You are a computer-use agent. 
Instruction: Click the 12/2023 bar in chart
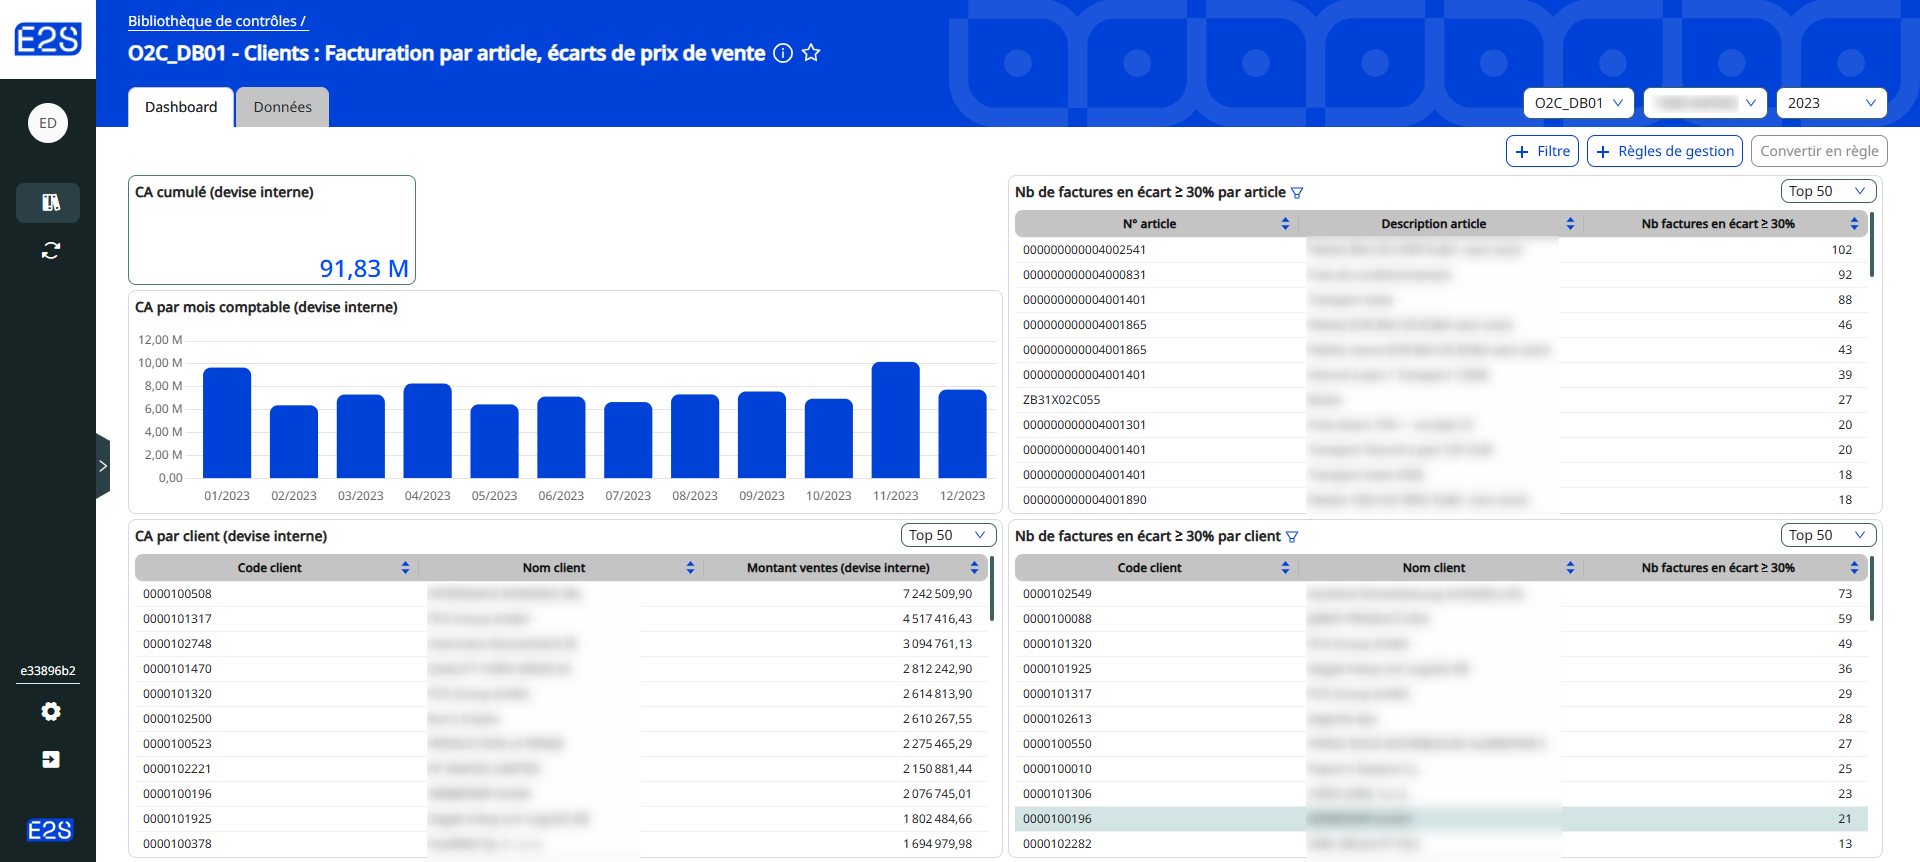[x=962, y=434]
